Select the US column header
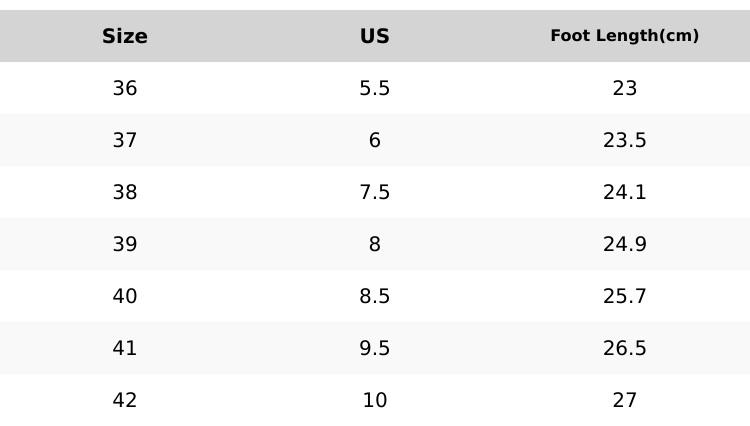This screenshot has height=426, width=750. click(x=374, y=36)
